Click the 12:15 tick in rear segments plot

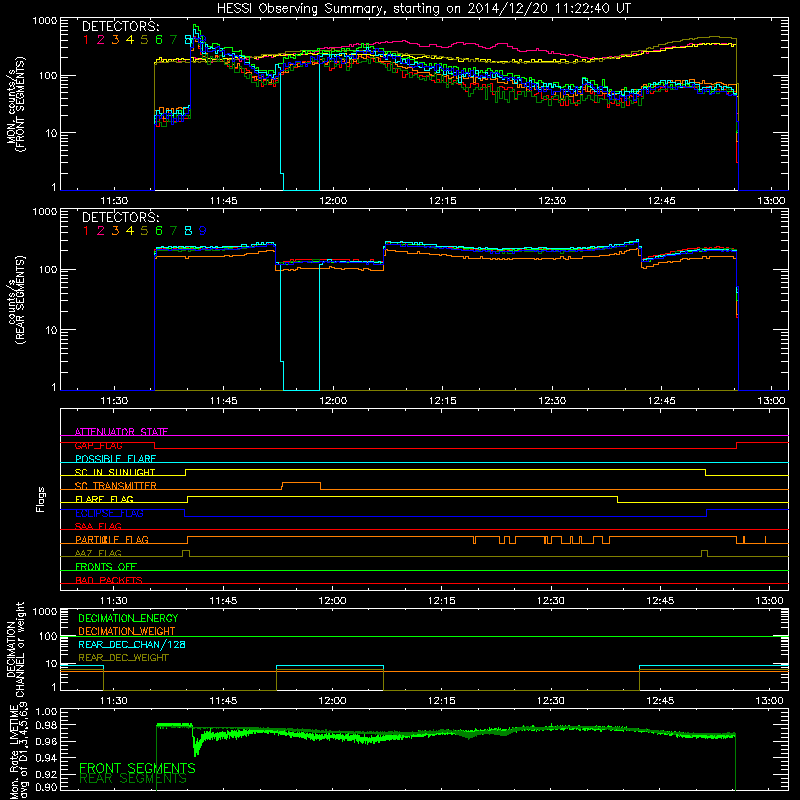(442, 401)
